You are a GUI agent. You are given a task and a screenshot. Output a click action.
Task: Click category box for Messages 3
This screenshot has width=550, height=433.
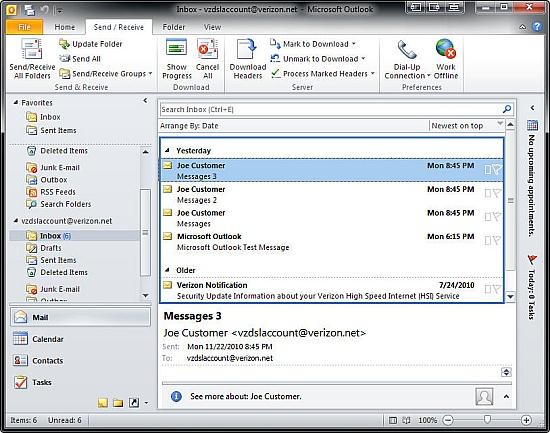tap(488, 170)
